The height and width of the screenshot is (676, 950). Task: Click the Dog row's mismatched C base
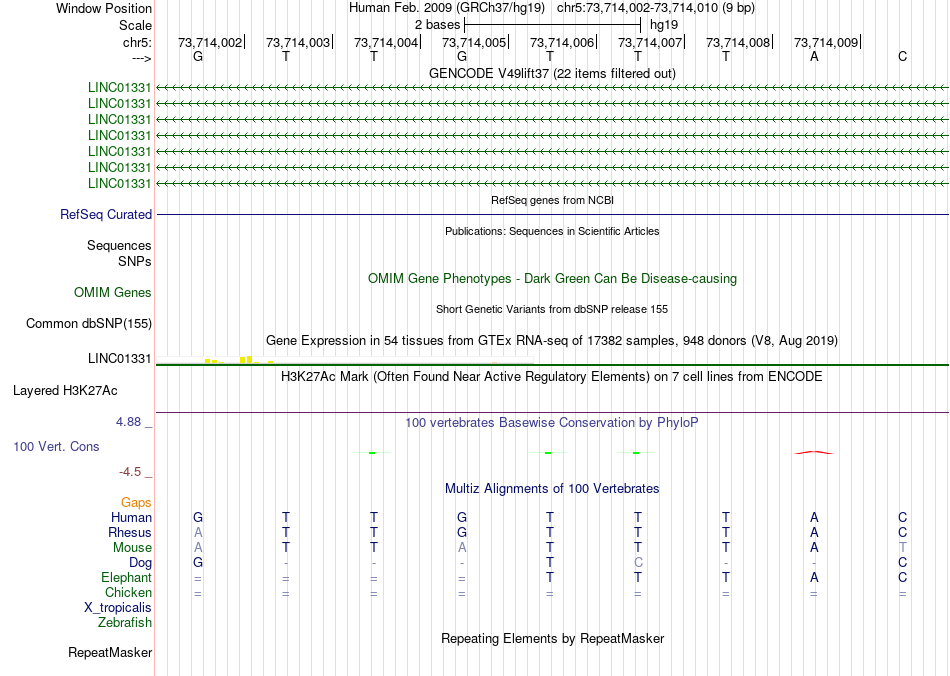[638, 563]
